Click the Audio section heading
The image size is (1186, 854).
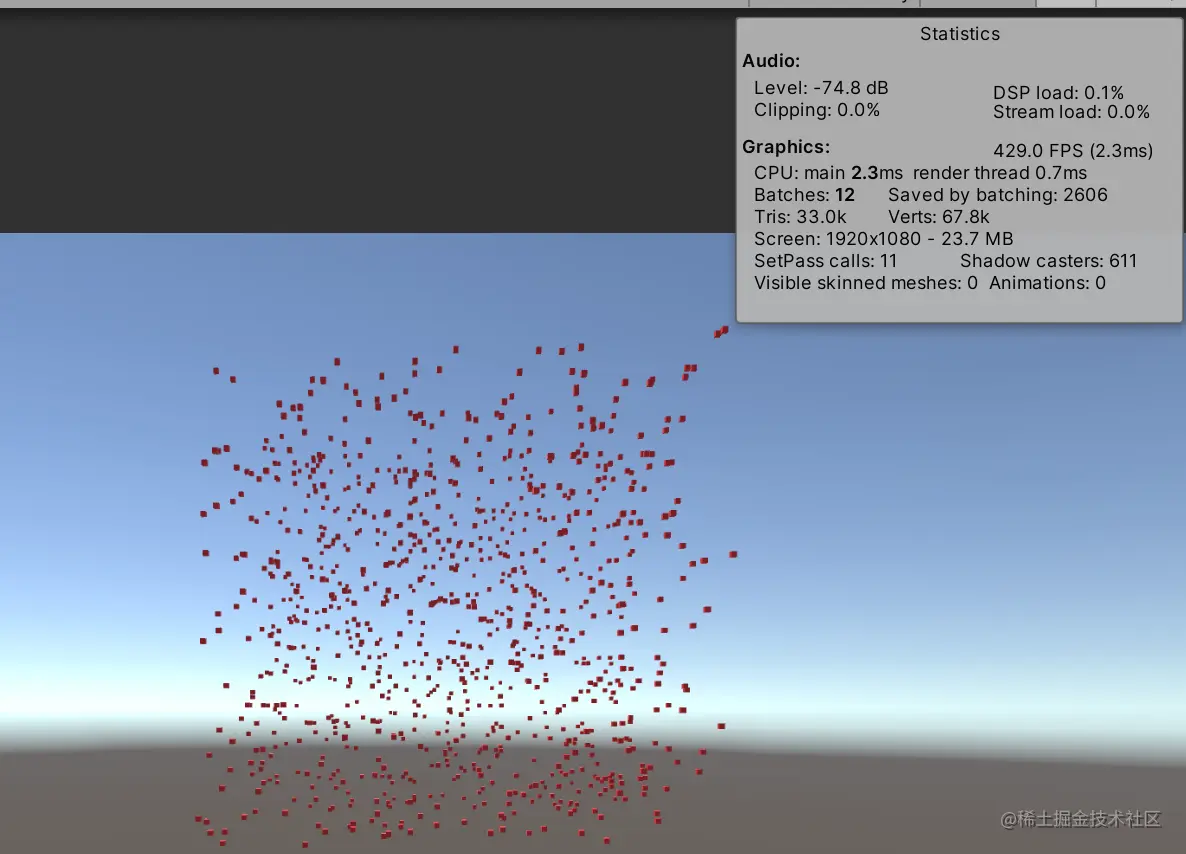(x=770, y=61)
